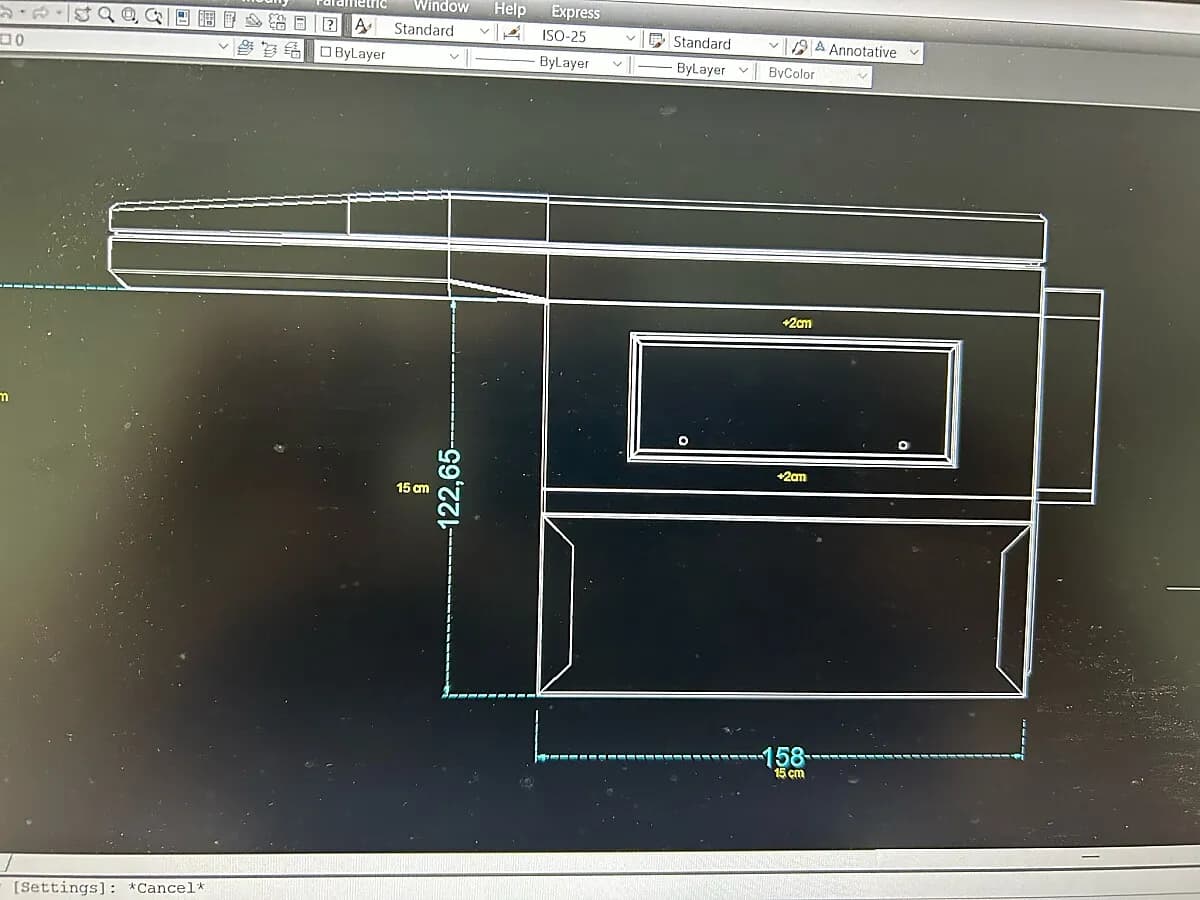
Task: Select the 158 dimension text
Action: 783,756
